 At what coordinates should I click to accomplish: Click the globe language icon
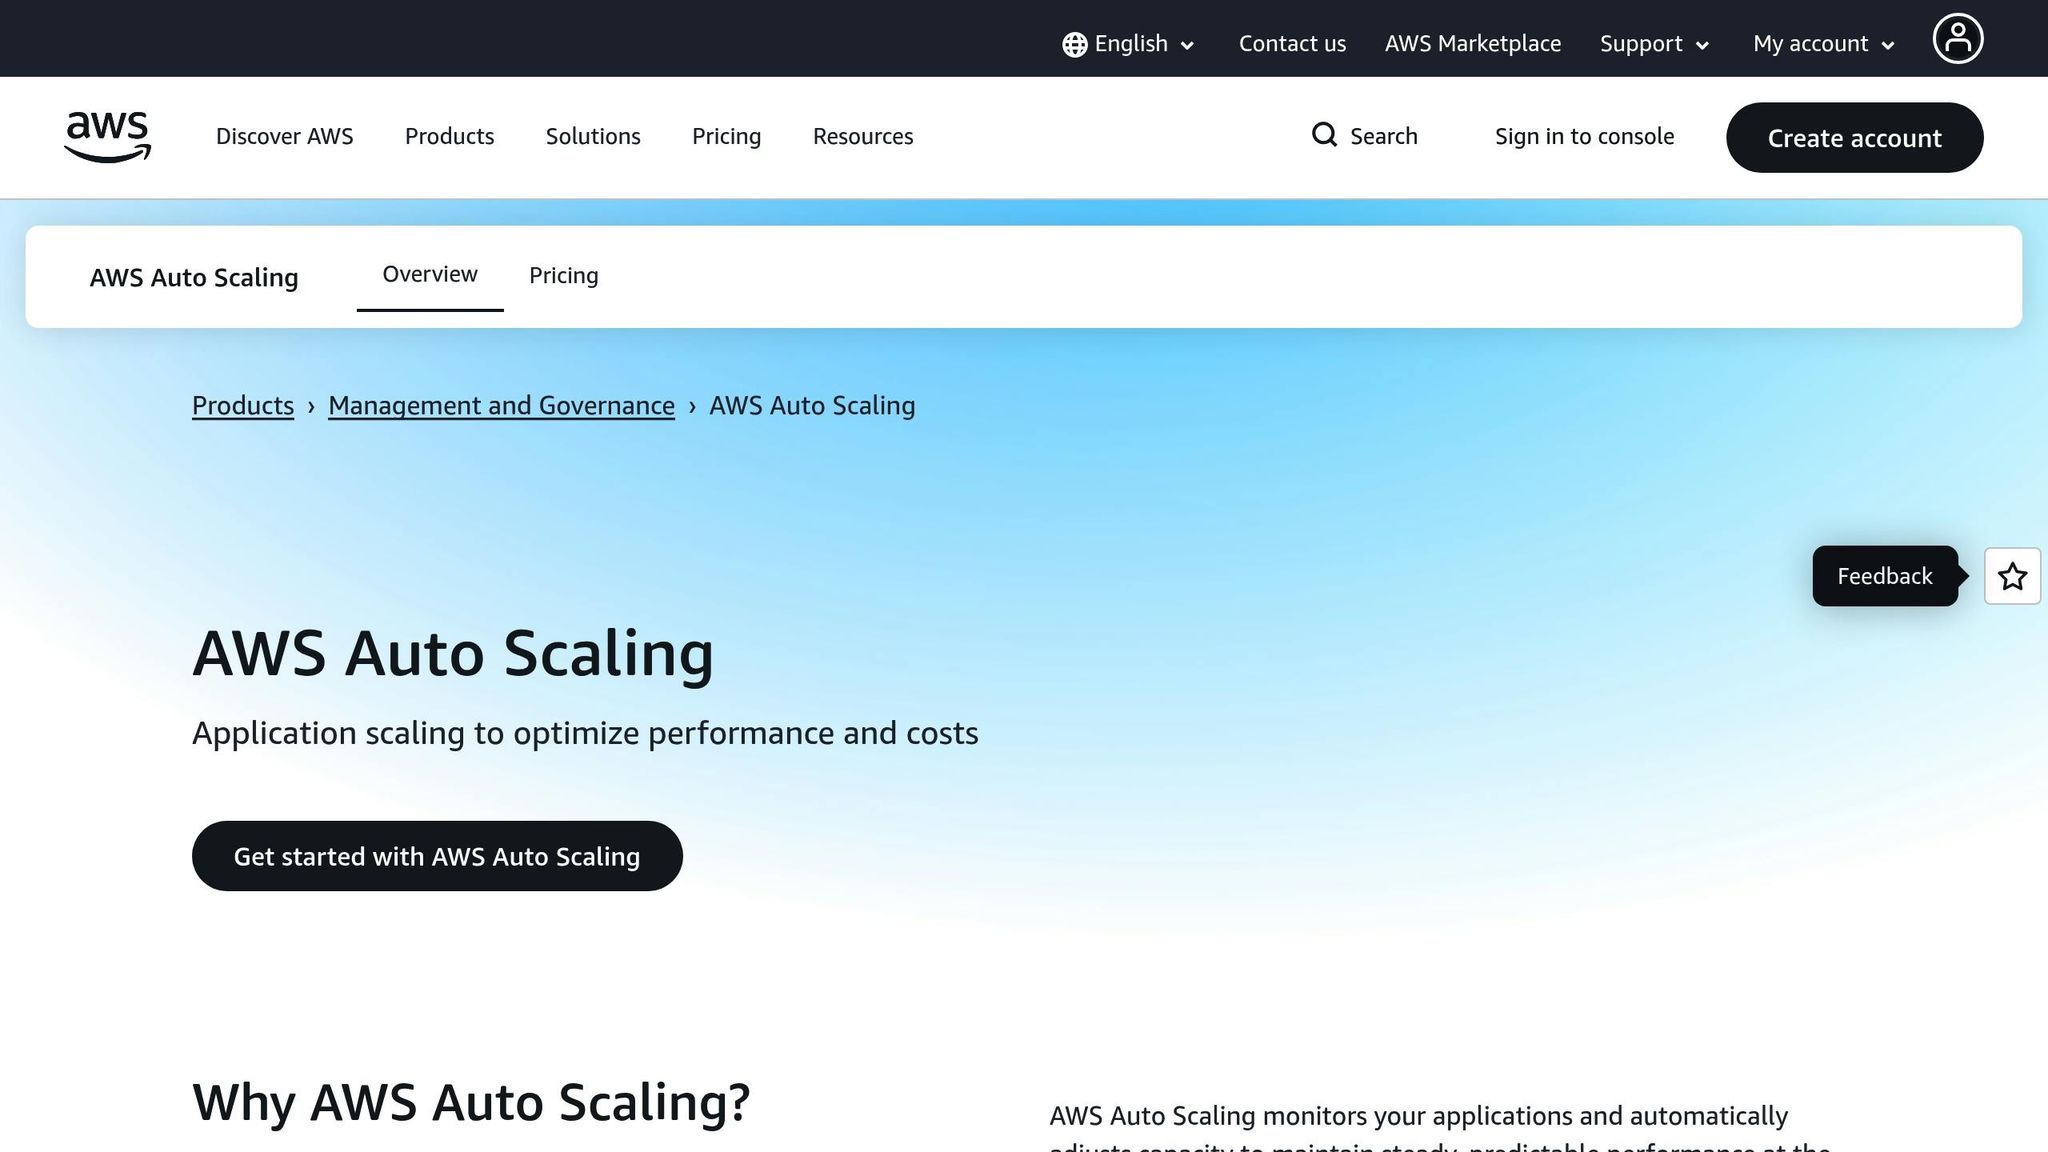click(x=1072, y=44)
